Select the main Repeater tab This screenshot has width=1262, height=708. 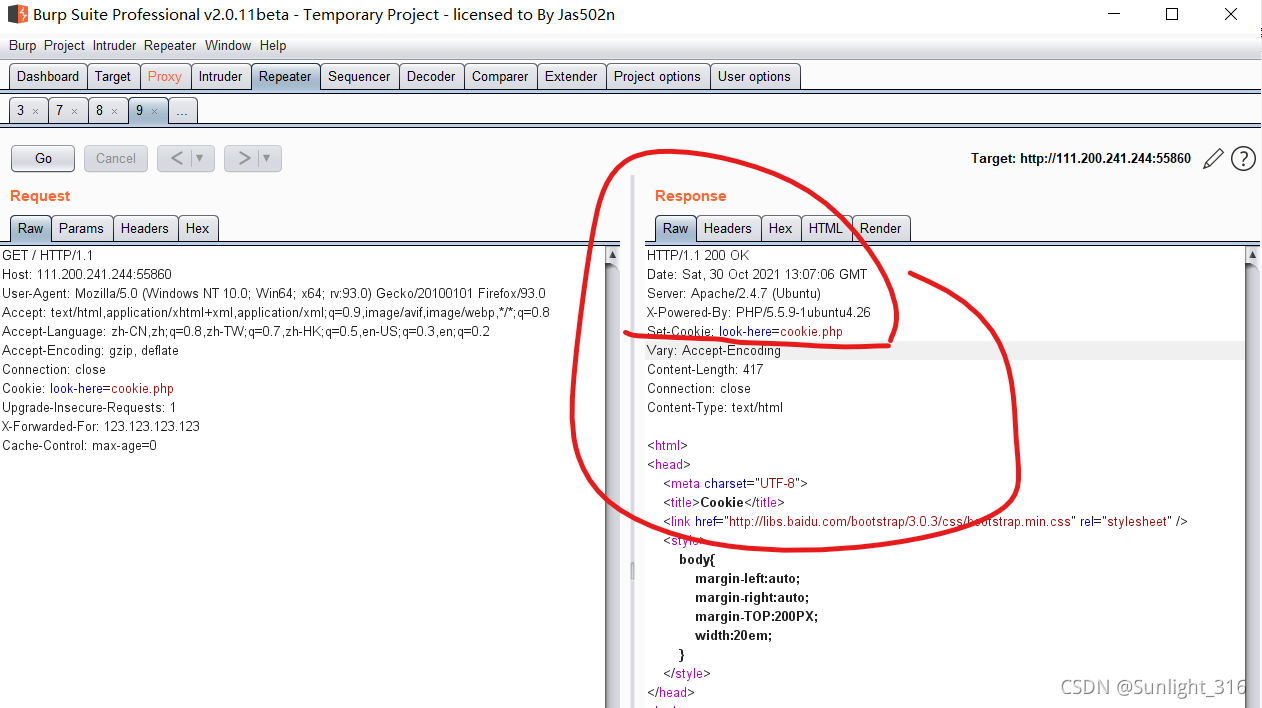pos(285,76)
